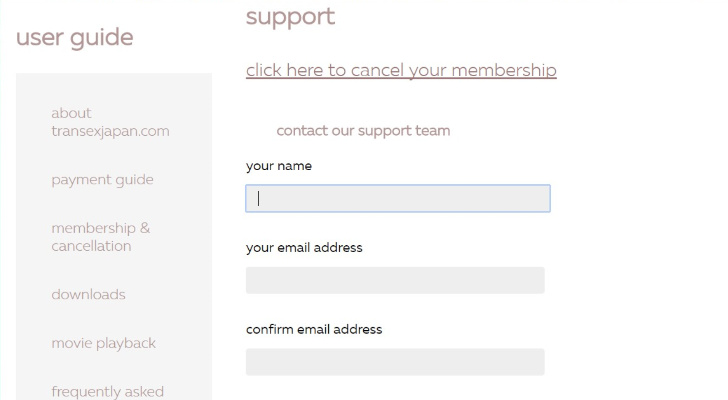Viewport: 728px width, 400px height.
Task: Open the movie playback guide
Action: coord(103,343)
